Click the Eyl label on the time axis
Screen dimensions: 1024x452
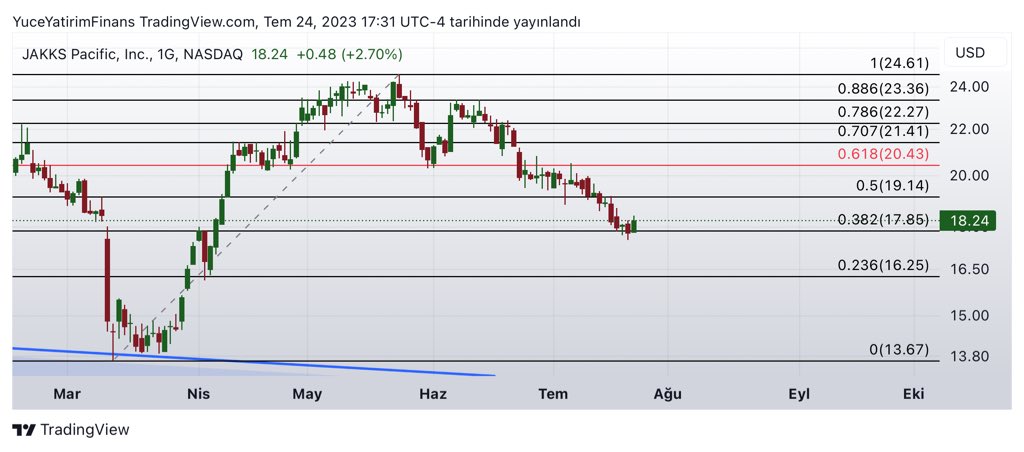click(799, 395)
